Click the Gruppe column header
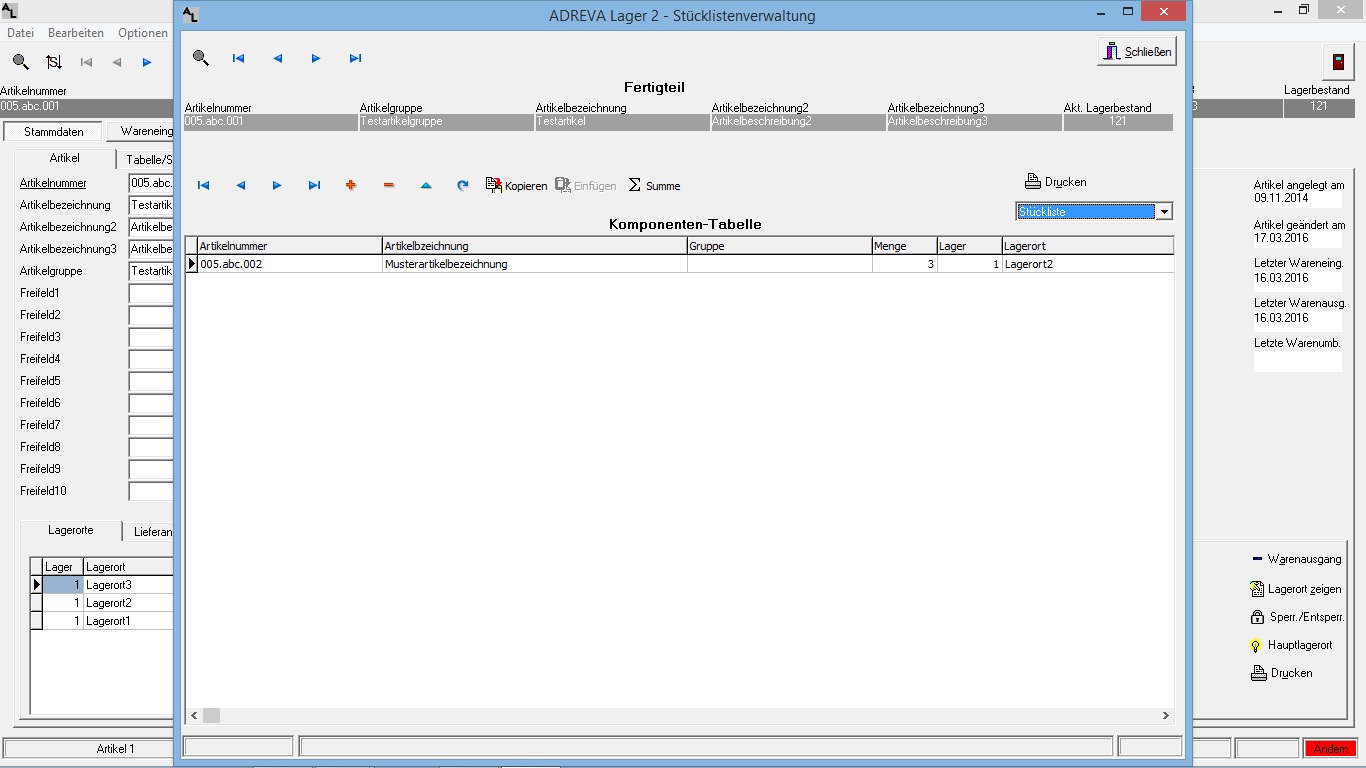The width and height of the screenshot is (1366, 768). click(780, 245)
